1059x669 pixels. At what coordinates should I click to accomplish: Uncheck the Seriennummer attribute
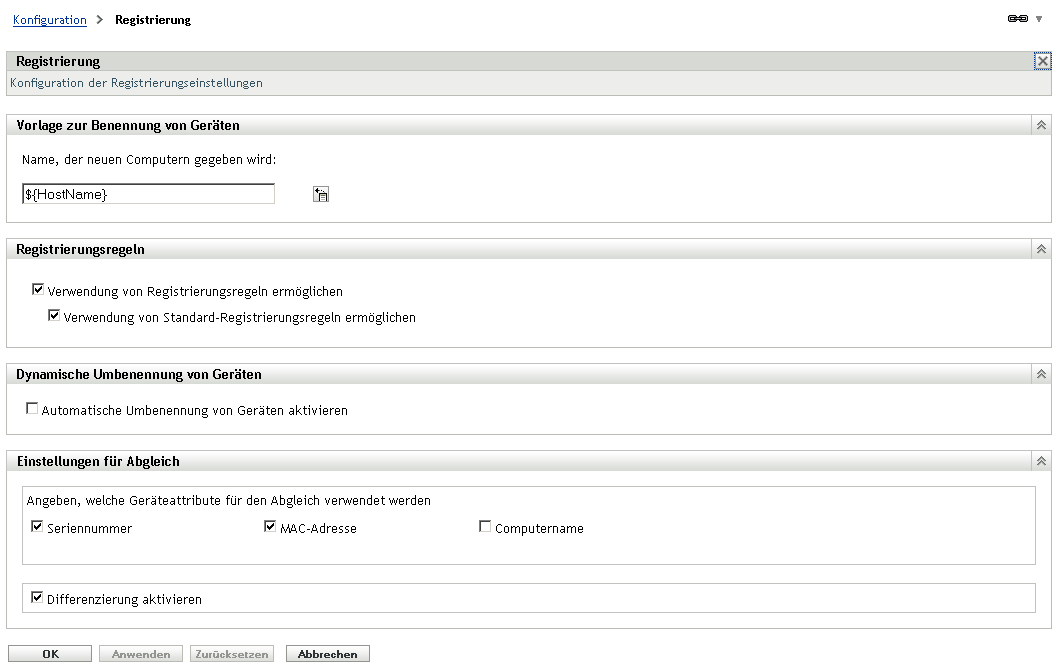point(37,525)
